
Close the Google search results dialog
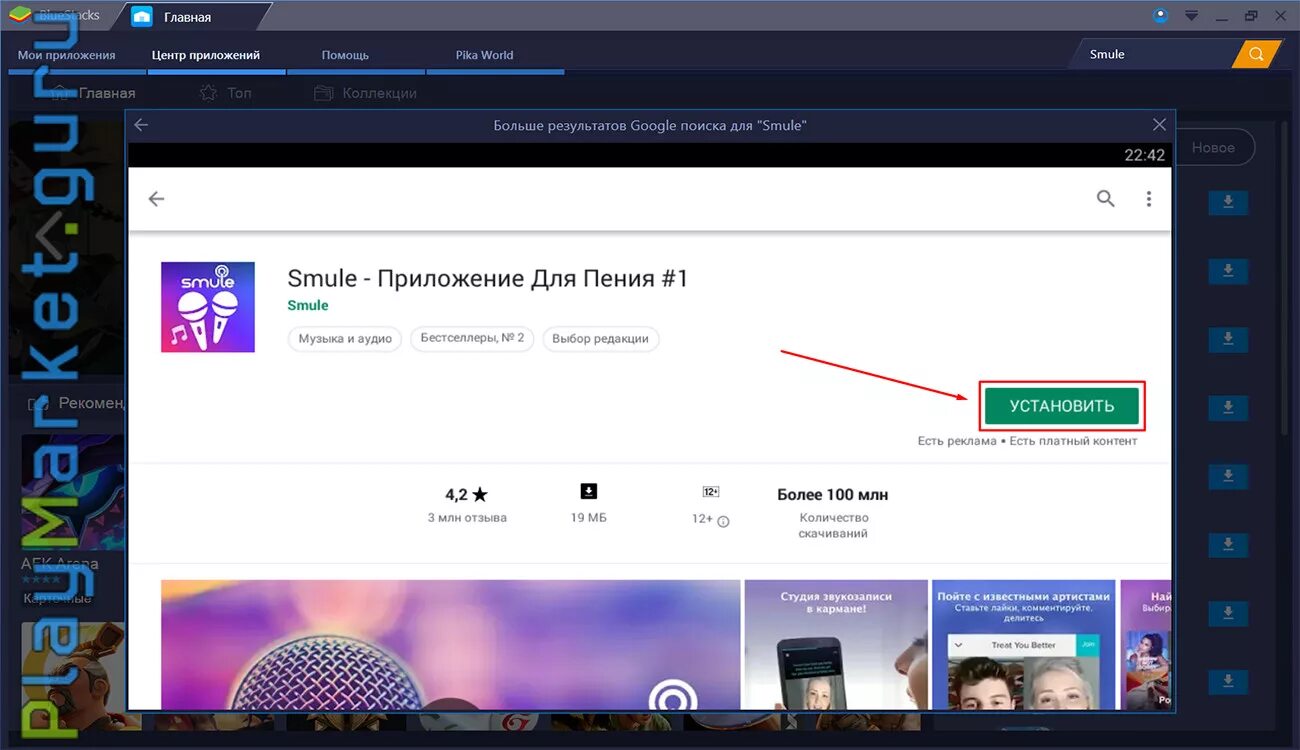point(1159,125)
